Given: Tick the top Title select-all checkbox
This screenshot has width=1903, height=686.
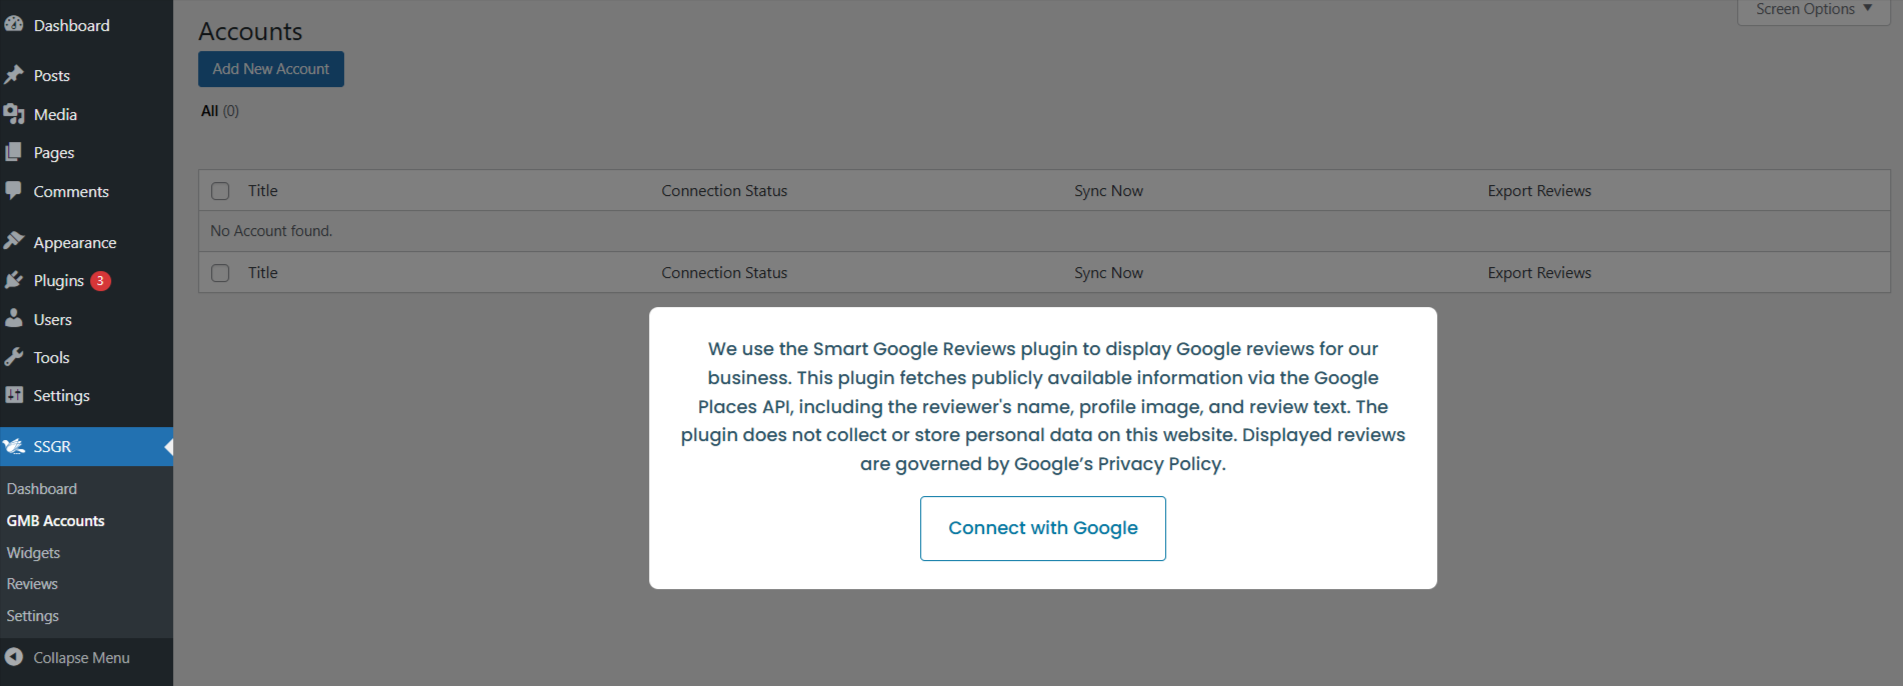Looking at the screenshot, I should (221, 191).
